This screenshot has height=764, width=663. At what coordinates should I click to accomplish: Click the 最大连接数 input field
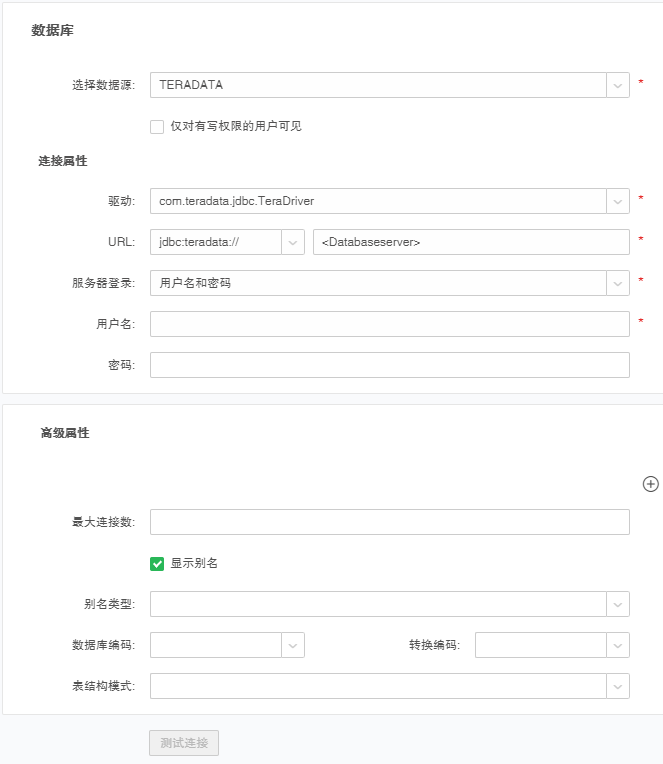tap(389, 522)
